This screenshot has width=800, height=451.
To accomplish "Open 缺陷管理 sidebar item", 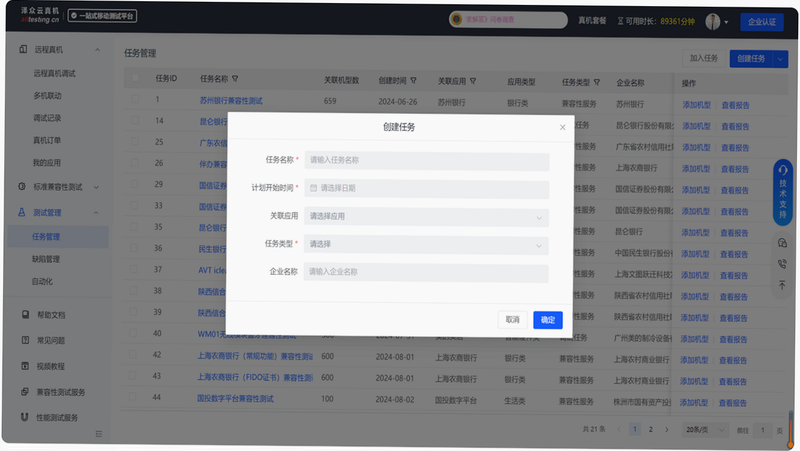I will pyautogui.click(x=46, y=259).
